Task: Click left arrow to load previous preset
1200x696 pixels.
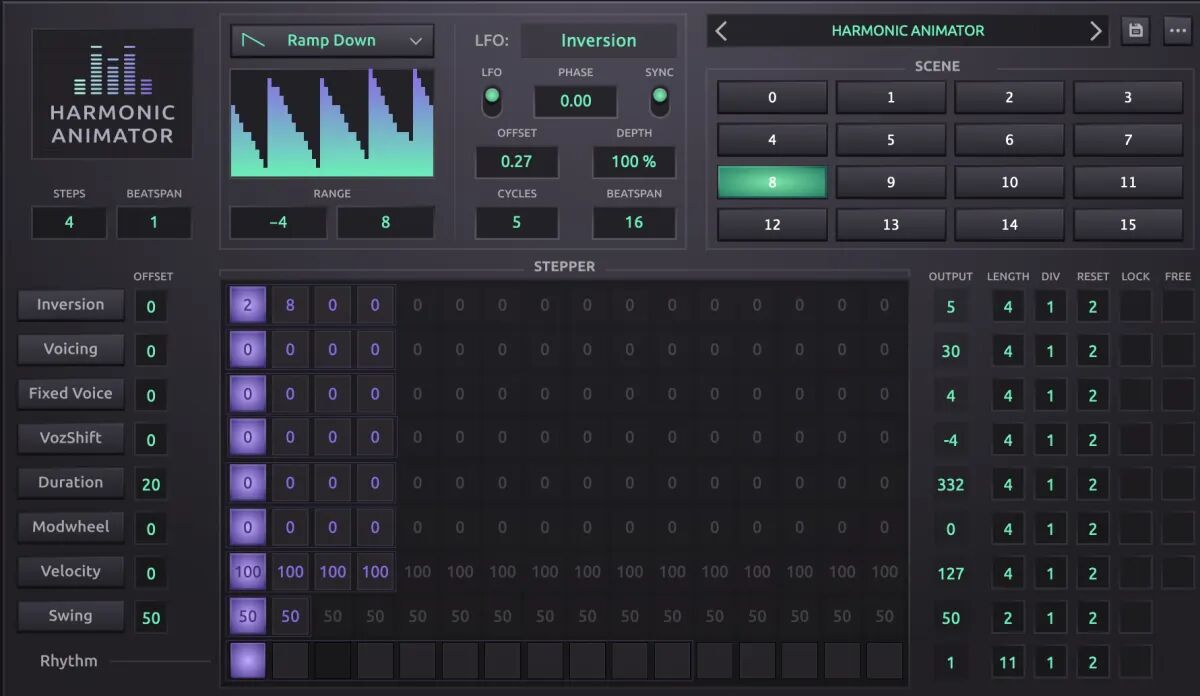Action: click(x=721, y=30)
